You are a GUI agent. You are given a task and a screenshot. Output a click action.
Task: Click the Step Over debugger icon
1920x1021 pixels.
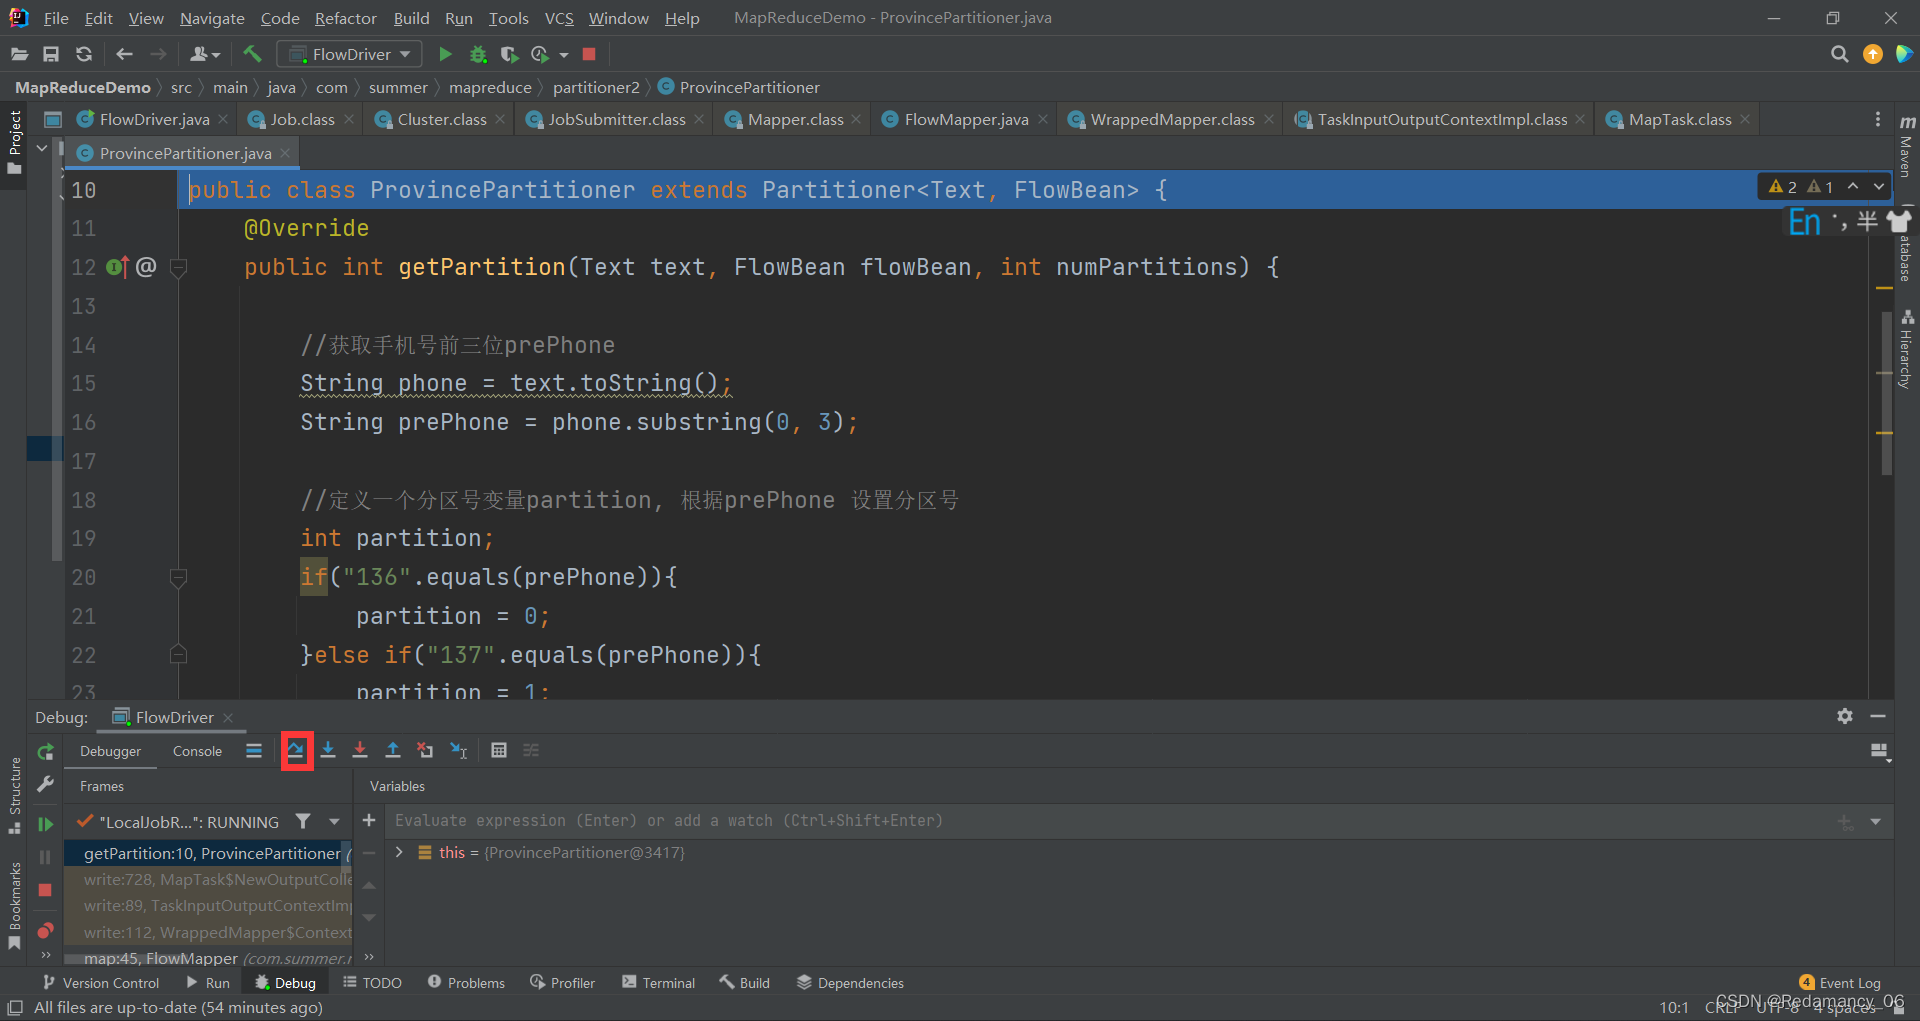tap(296, 750)
